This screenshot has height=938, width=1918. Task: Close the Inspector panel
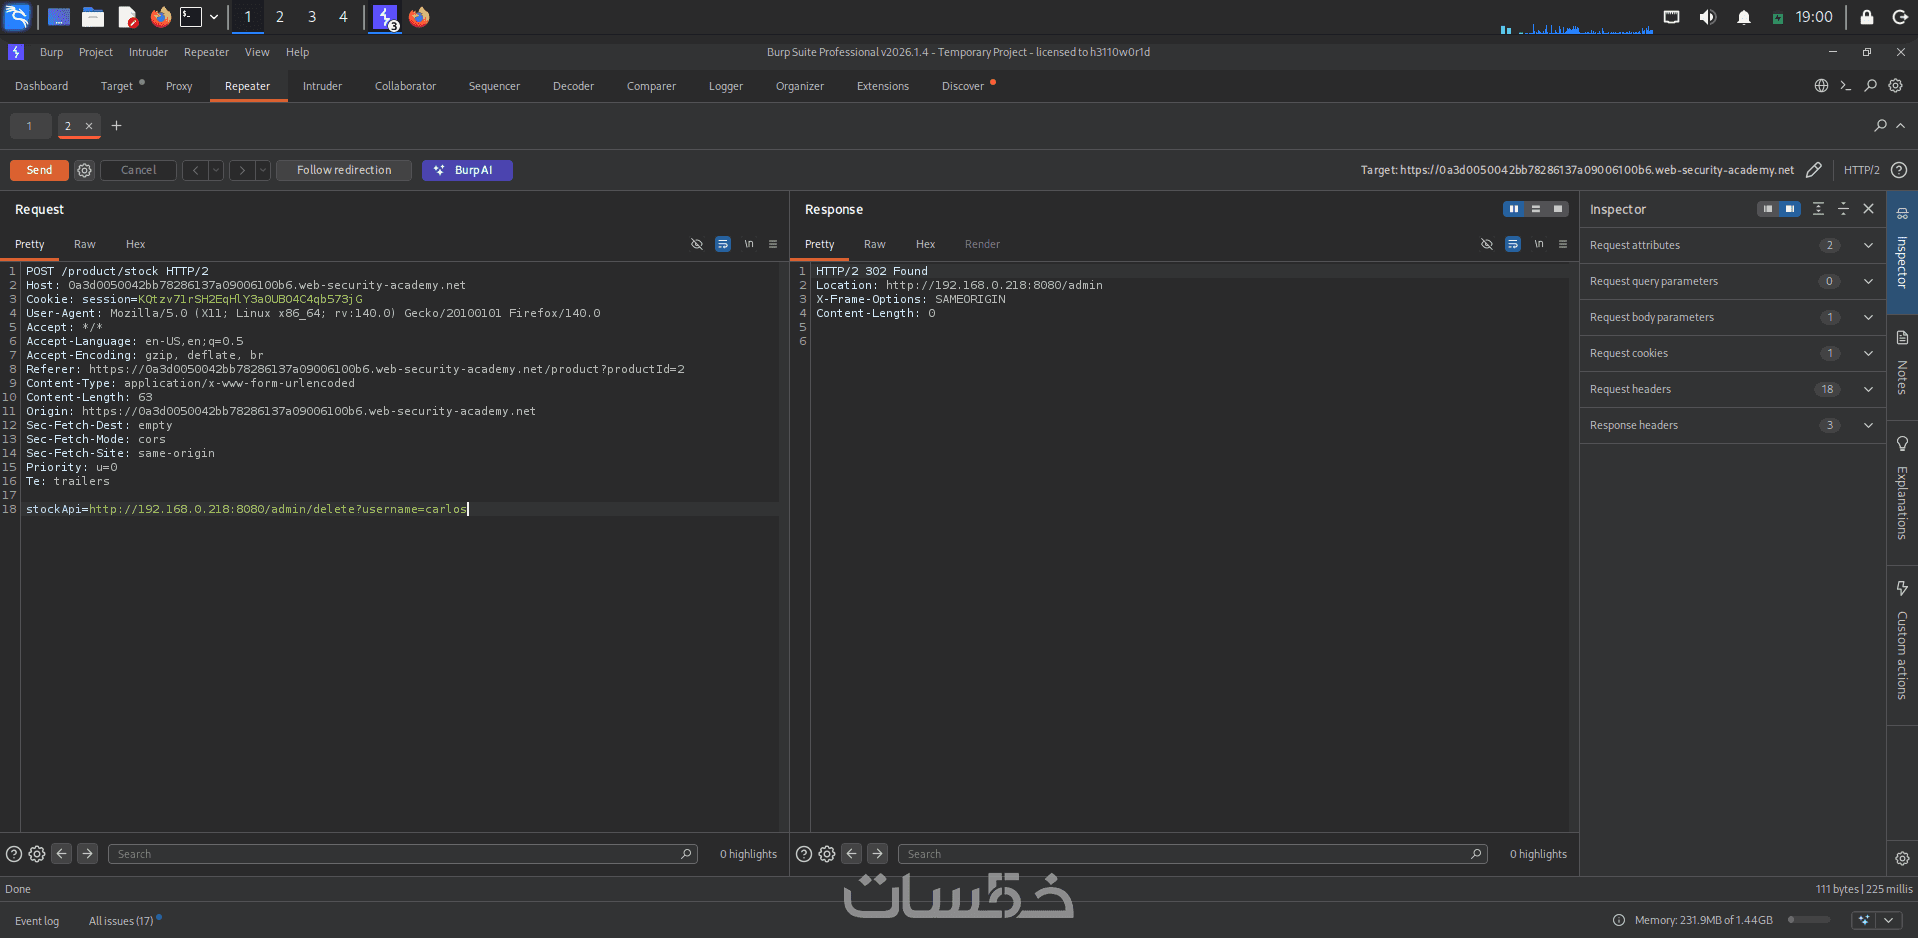[1868, 209]
